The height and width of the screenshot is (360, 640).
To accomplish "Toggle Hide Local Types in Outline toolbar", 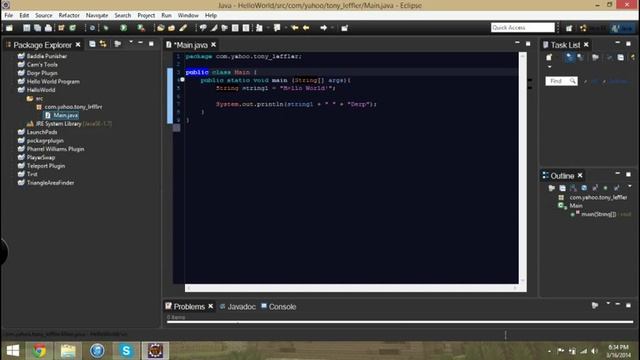I will tap(616, 188).
